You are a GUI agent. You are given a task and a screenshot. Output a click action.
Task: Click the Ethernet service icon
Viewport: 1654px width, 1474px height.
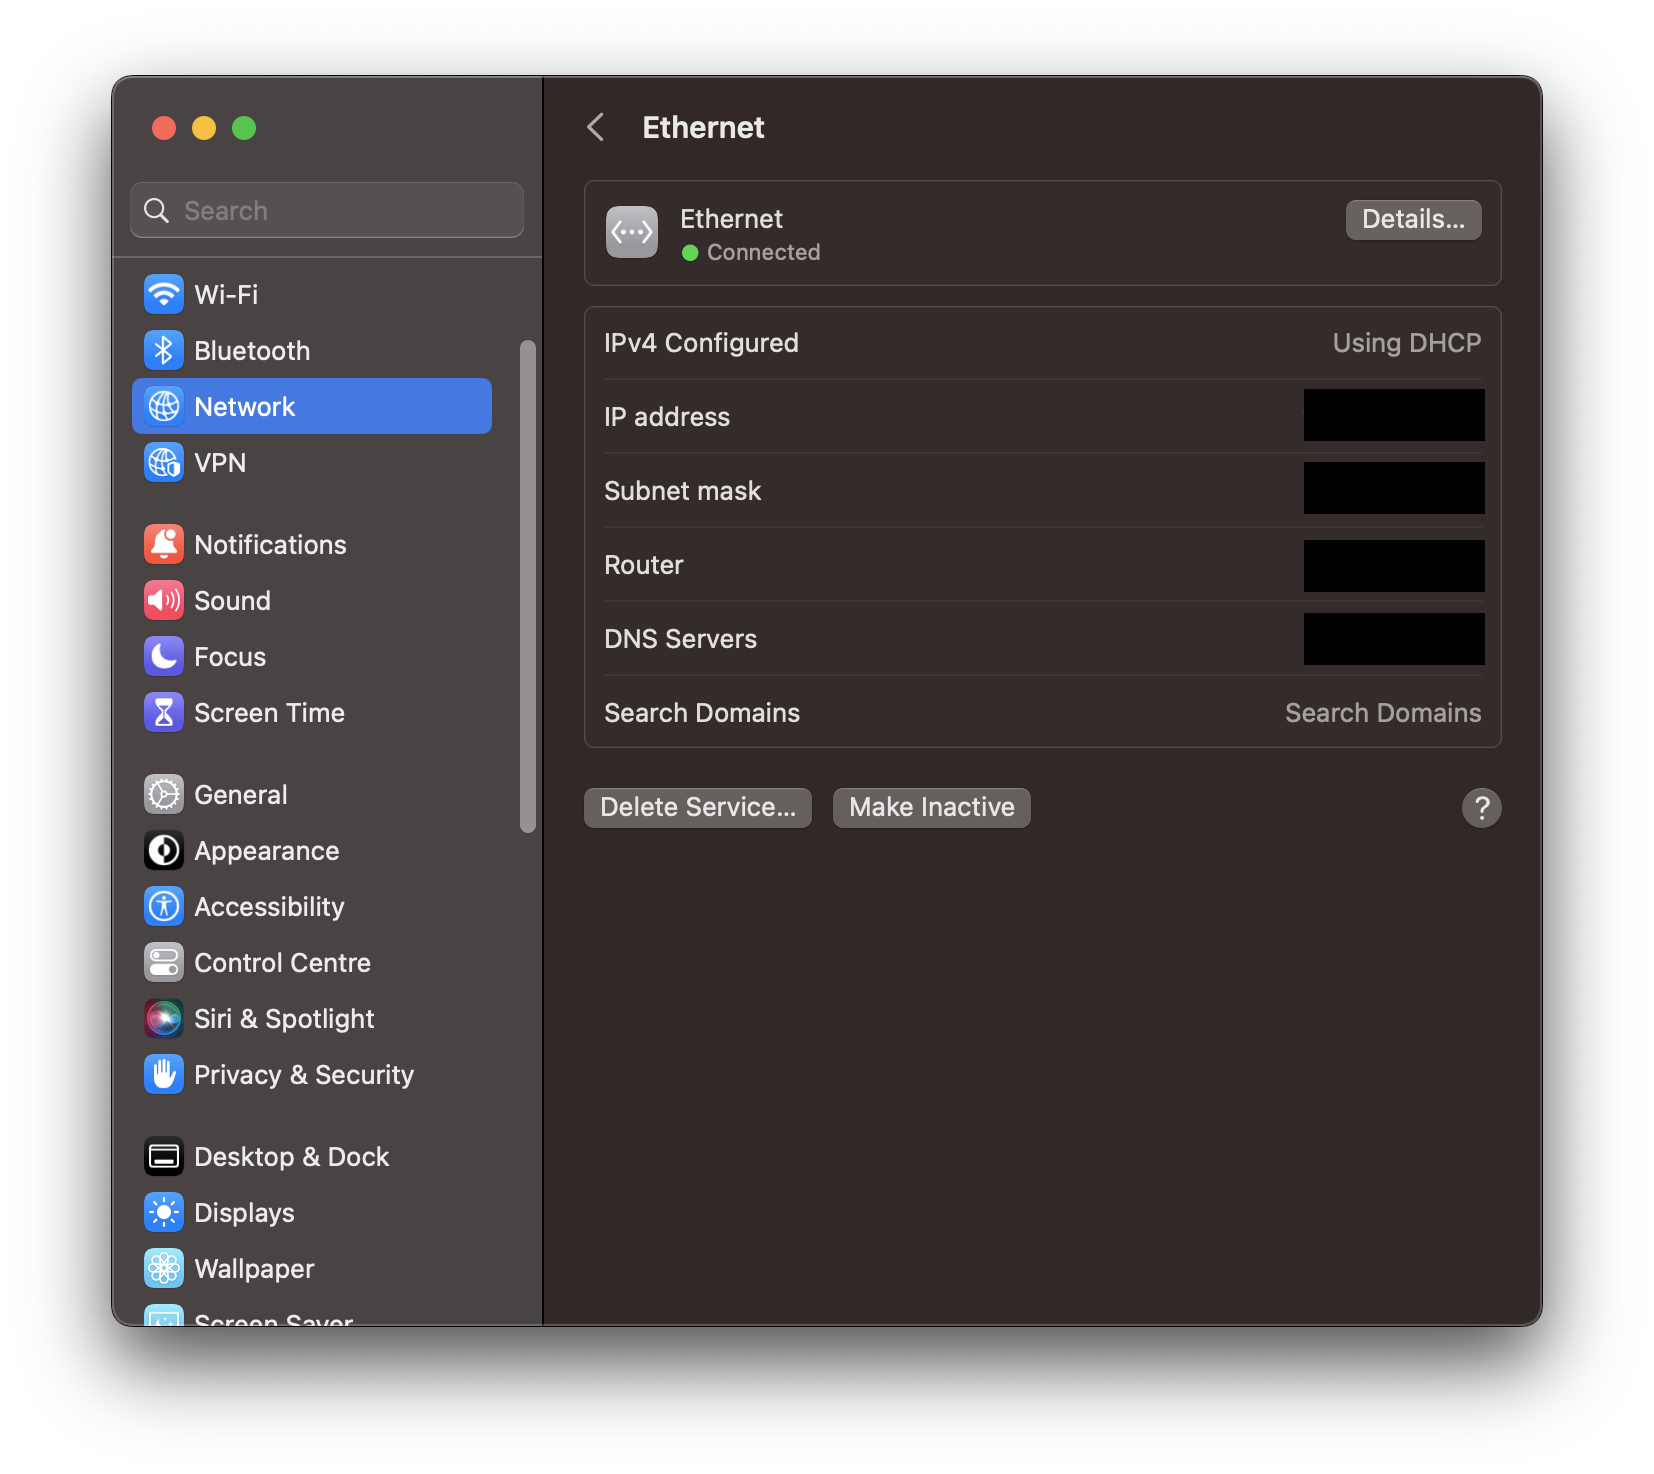click(x=632, y=232)
